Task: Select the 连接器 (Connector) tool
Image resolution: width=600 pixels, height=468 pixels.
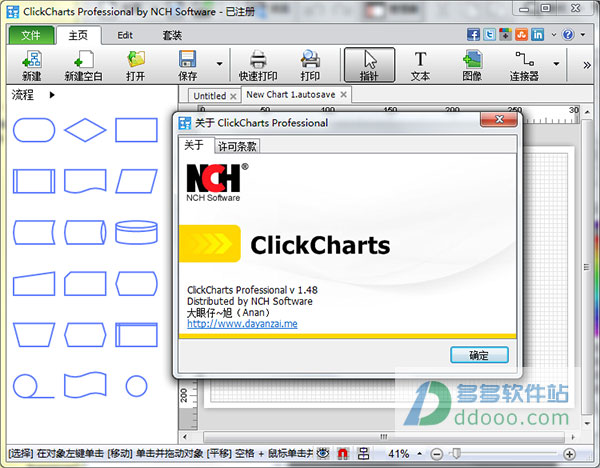Action: (x=524, y=65)
